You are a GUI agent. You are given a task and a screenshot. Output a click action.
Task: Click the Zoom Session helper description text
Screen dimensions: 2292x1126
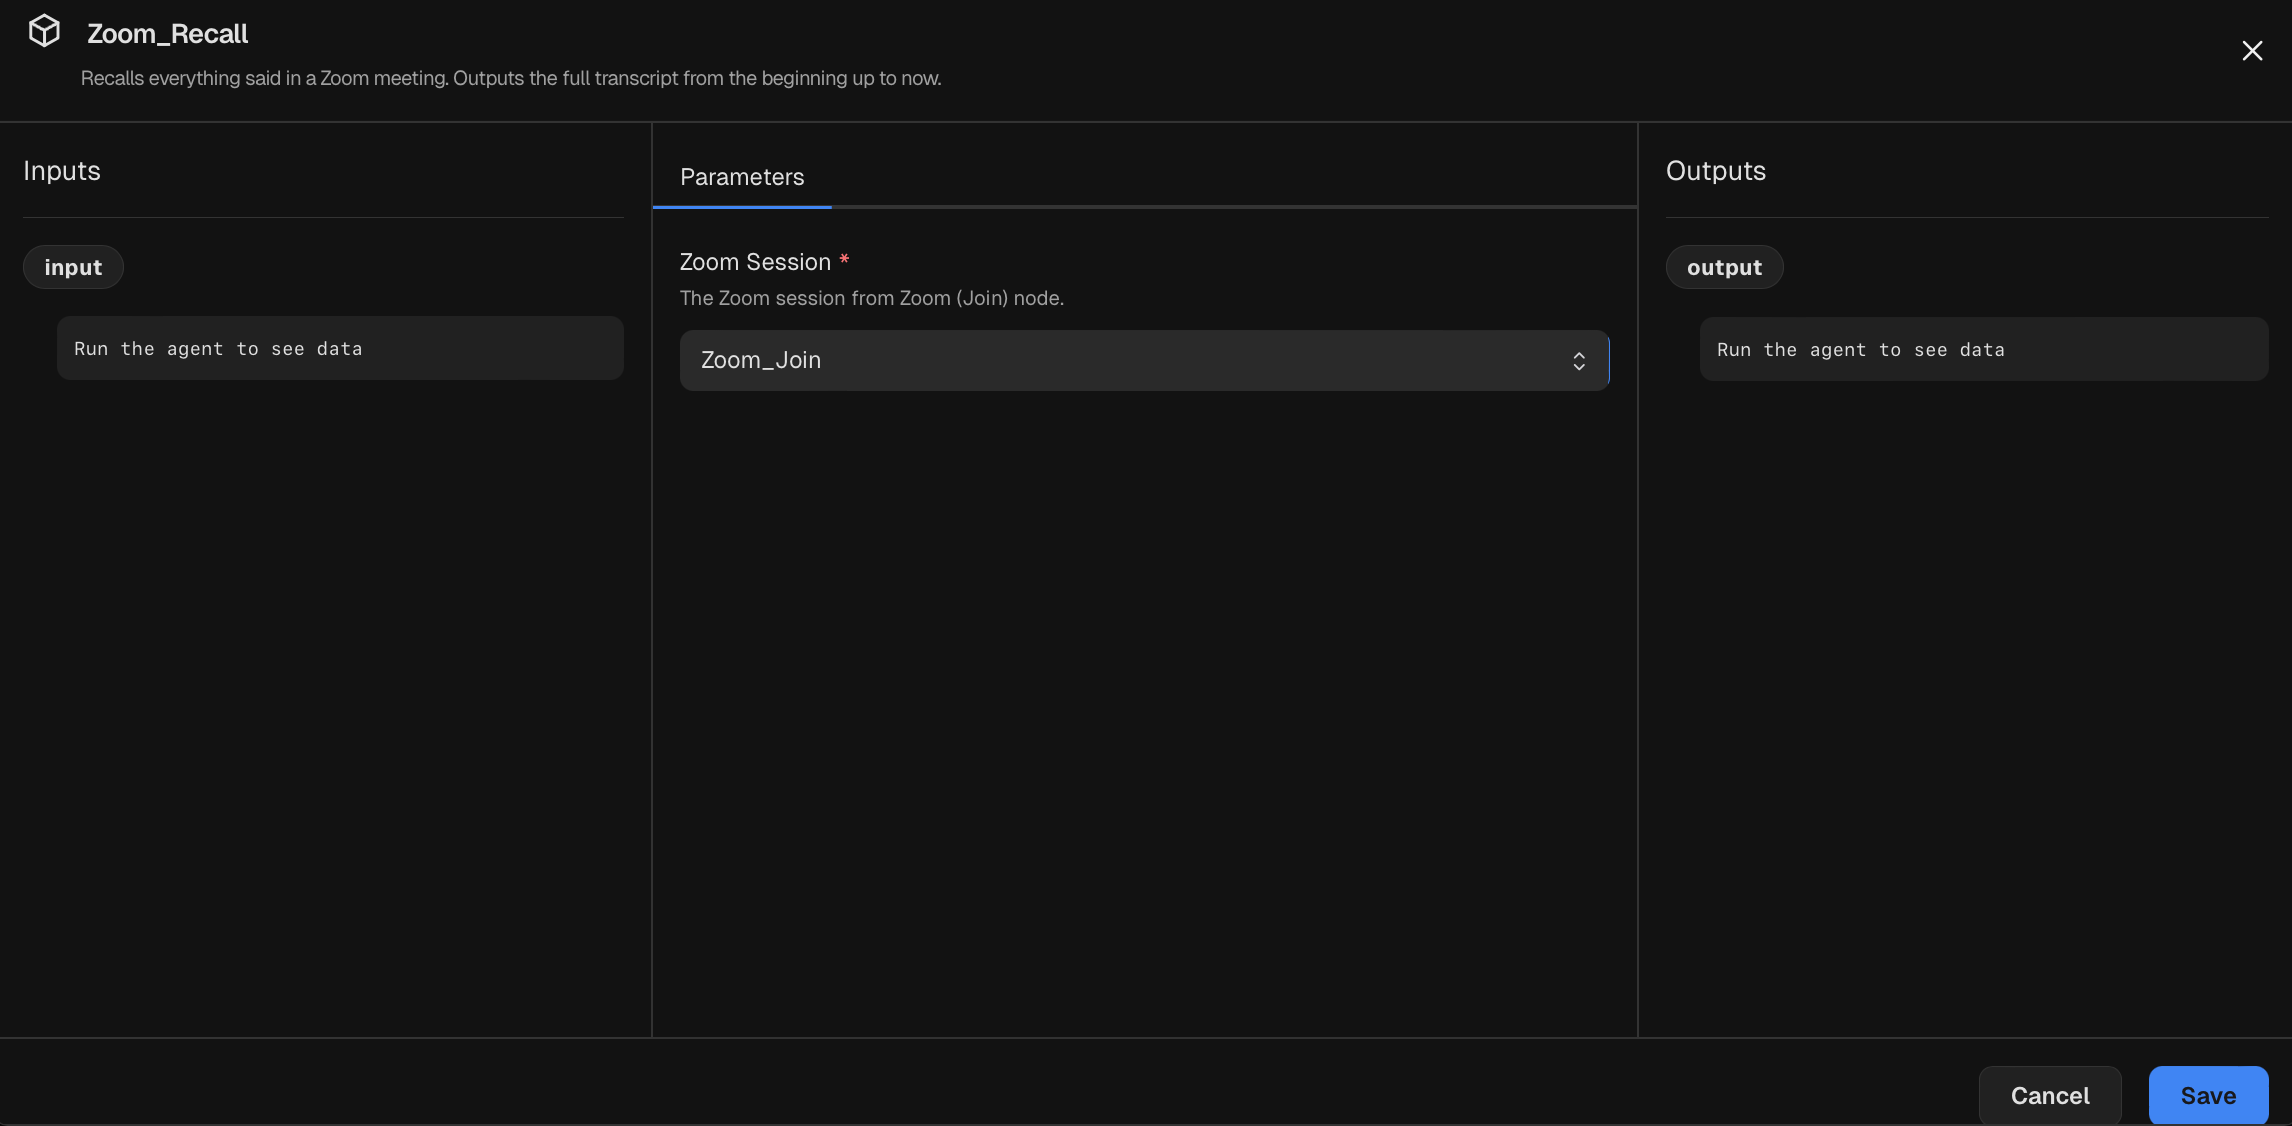click(x=871, y=298)
